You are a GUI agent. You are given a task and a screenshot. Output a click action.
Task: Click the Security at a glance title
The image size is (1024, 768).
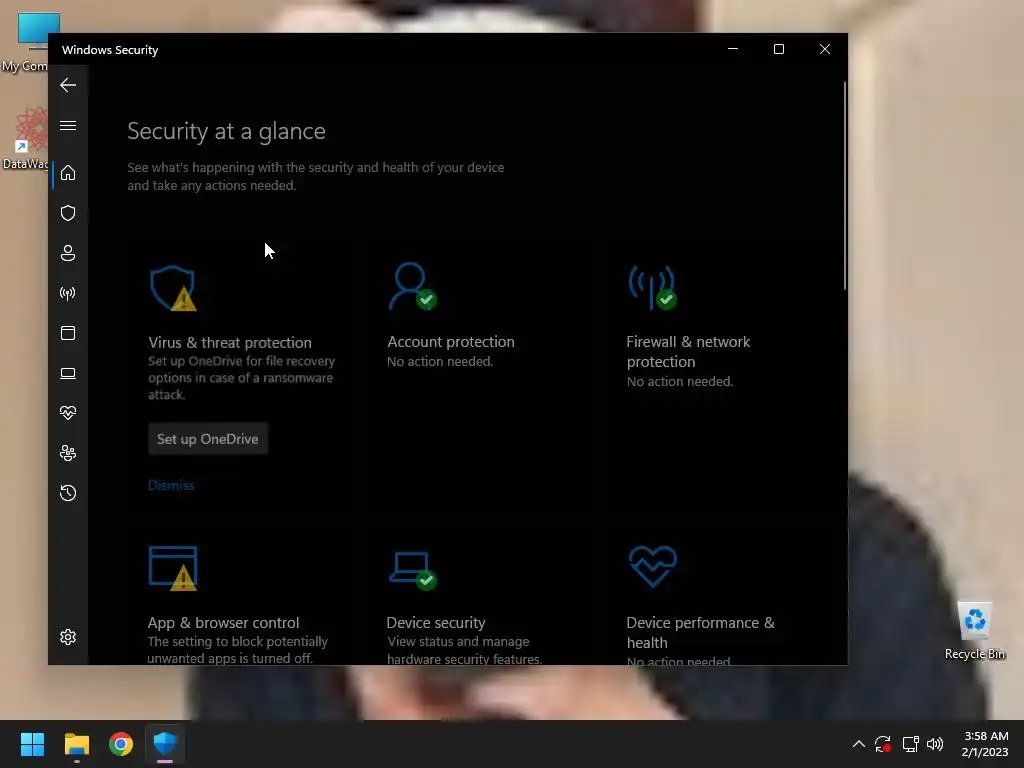click(x=227, y=131)
